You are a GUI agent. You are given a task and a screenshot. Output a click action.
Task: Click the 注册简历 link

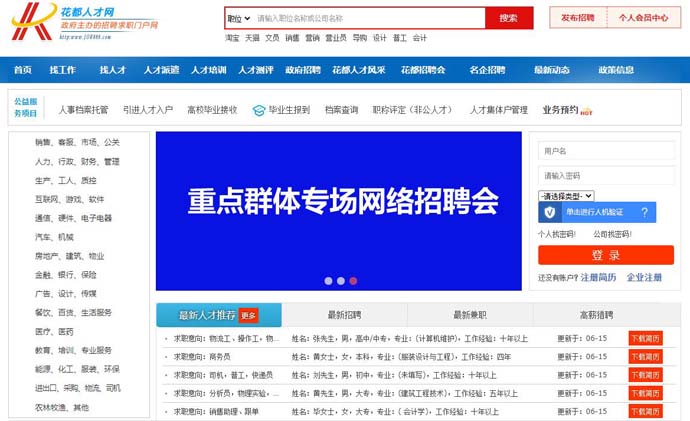pos(598,278)
